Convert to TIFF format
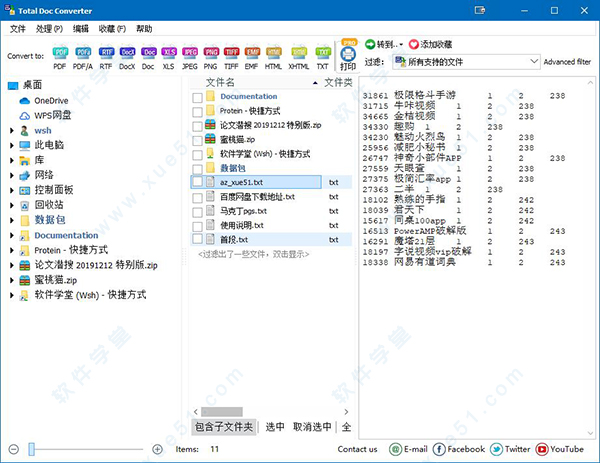600x463 pixels. pyautogui.click(x=231, y=53)
